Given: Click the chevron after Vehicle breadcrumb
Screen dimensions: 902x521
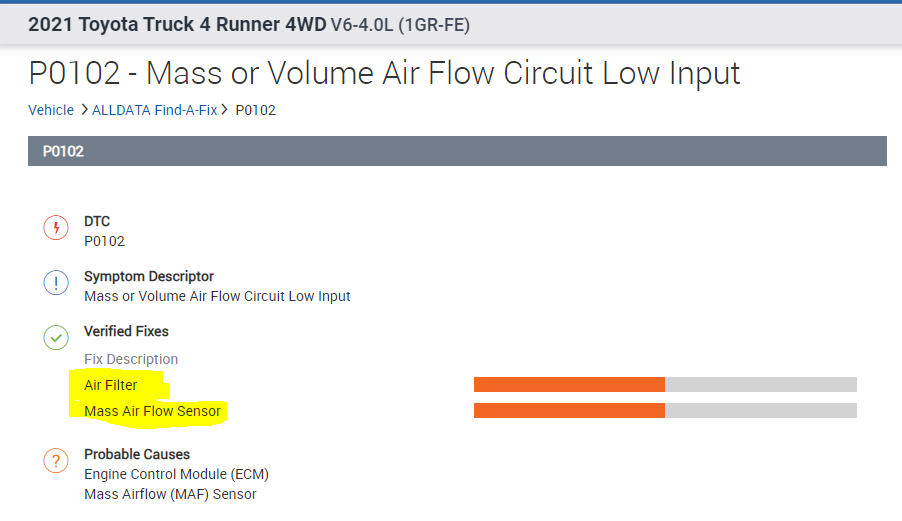Looking at the screenshot, I should click(x=83, y=110).
